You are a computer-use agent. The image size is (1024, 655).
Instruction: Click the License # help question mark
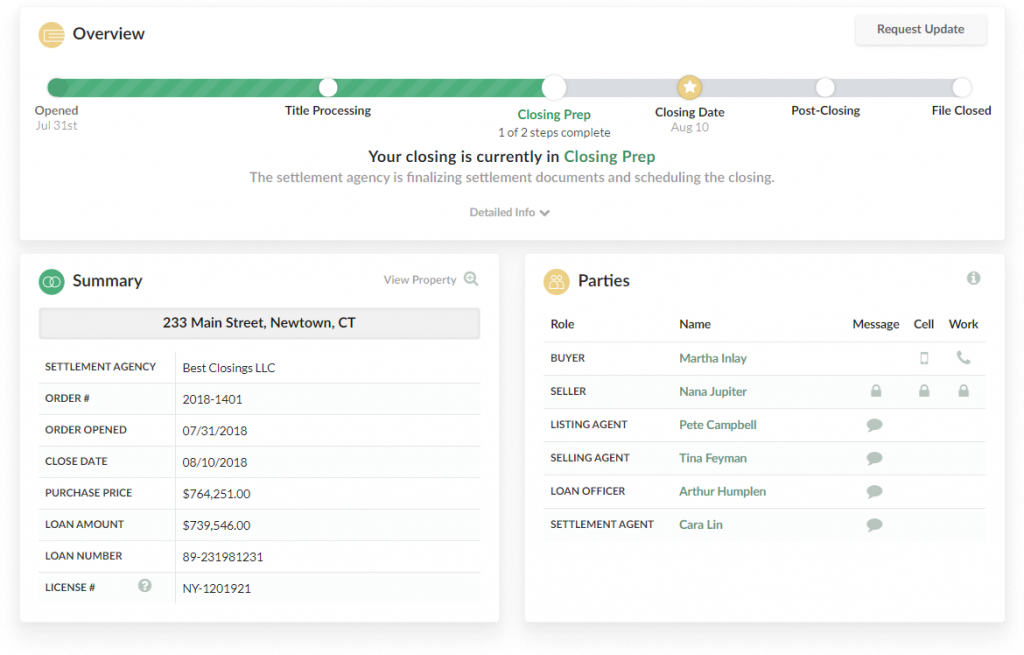145,587
